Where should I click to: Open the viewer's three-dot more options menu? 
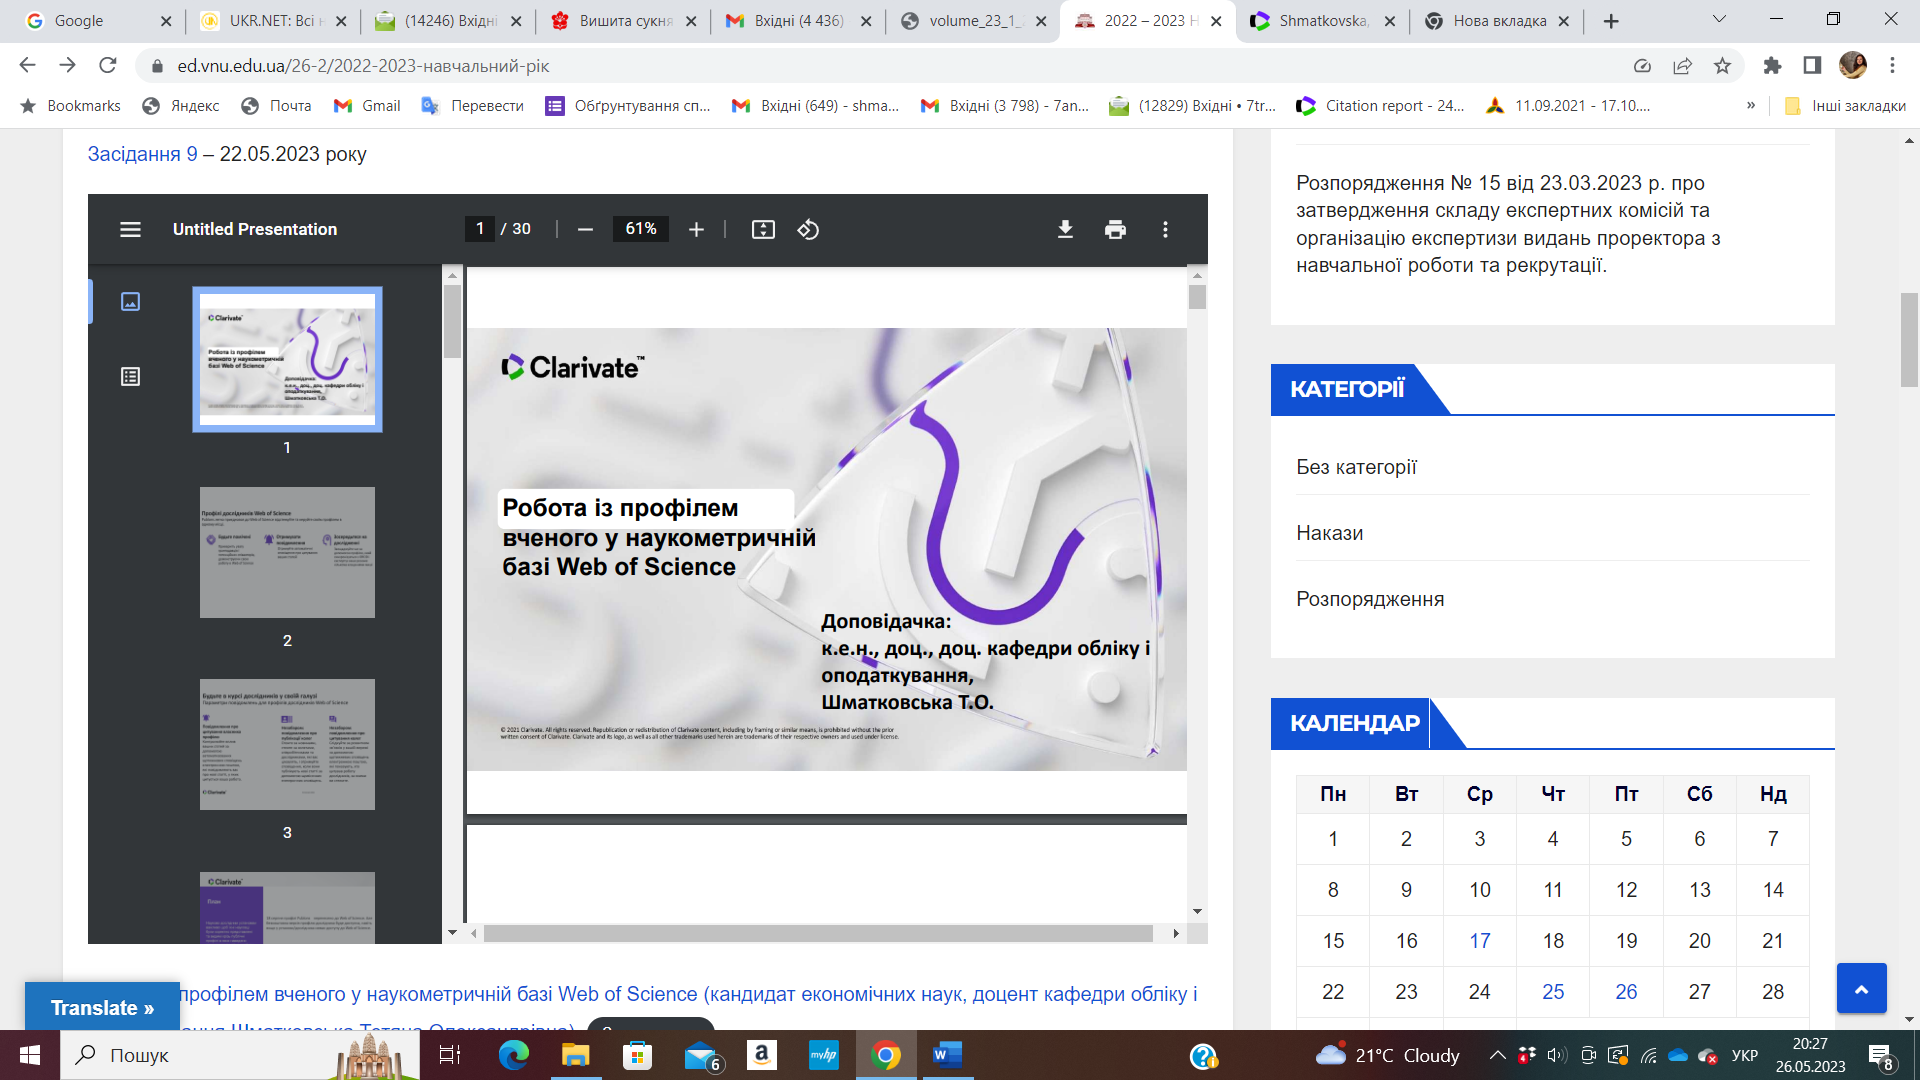point(1164,229)
